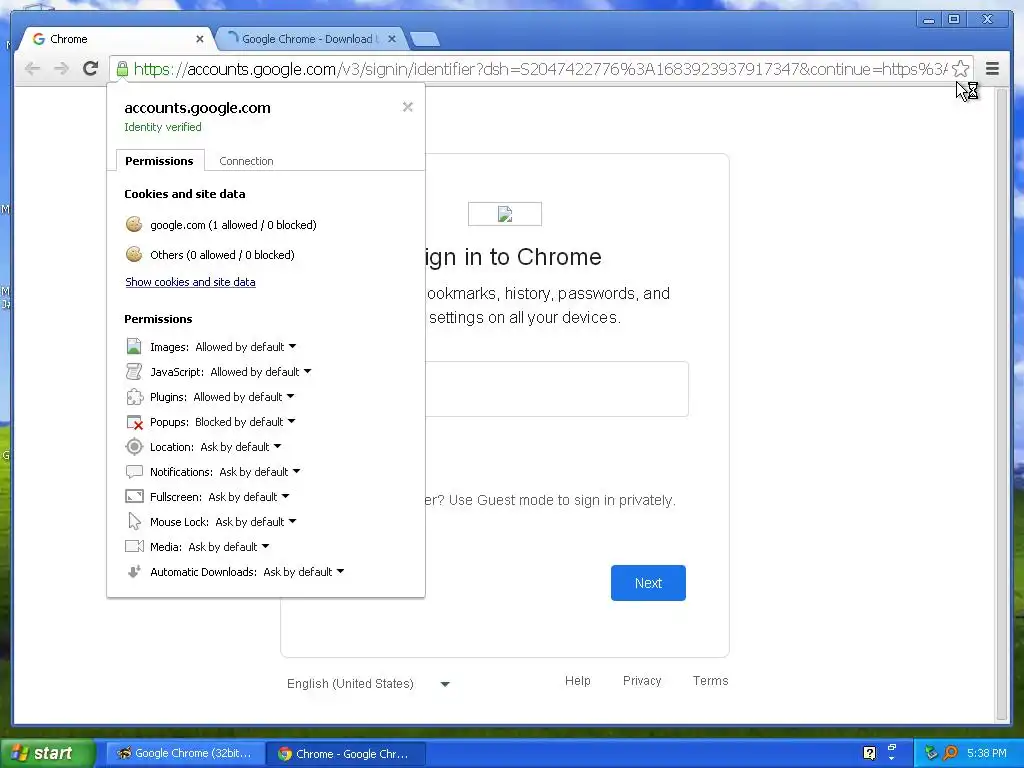Click the Notifications speech bubble icon

tap(134, 472)
